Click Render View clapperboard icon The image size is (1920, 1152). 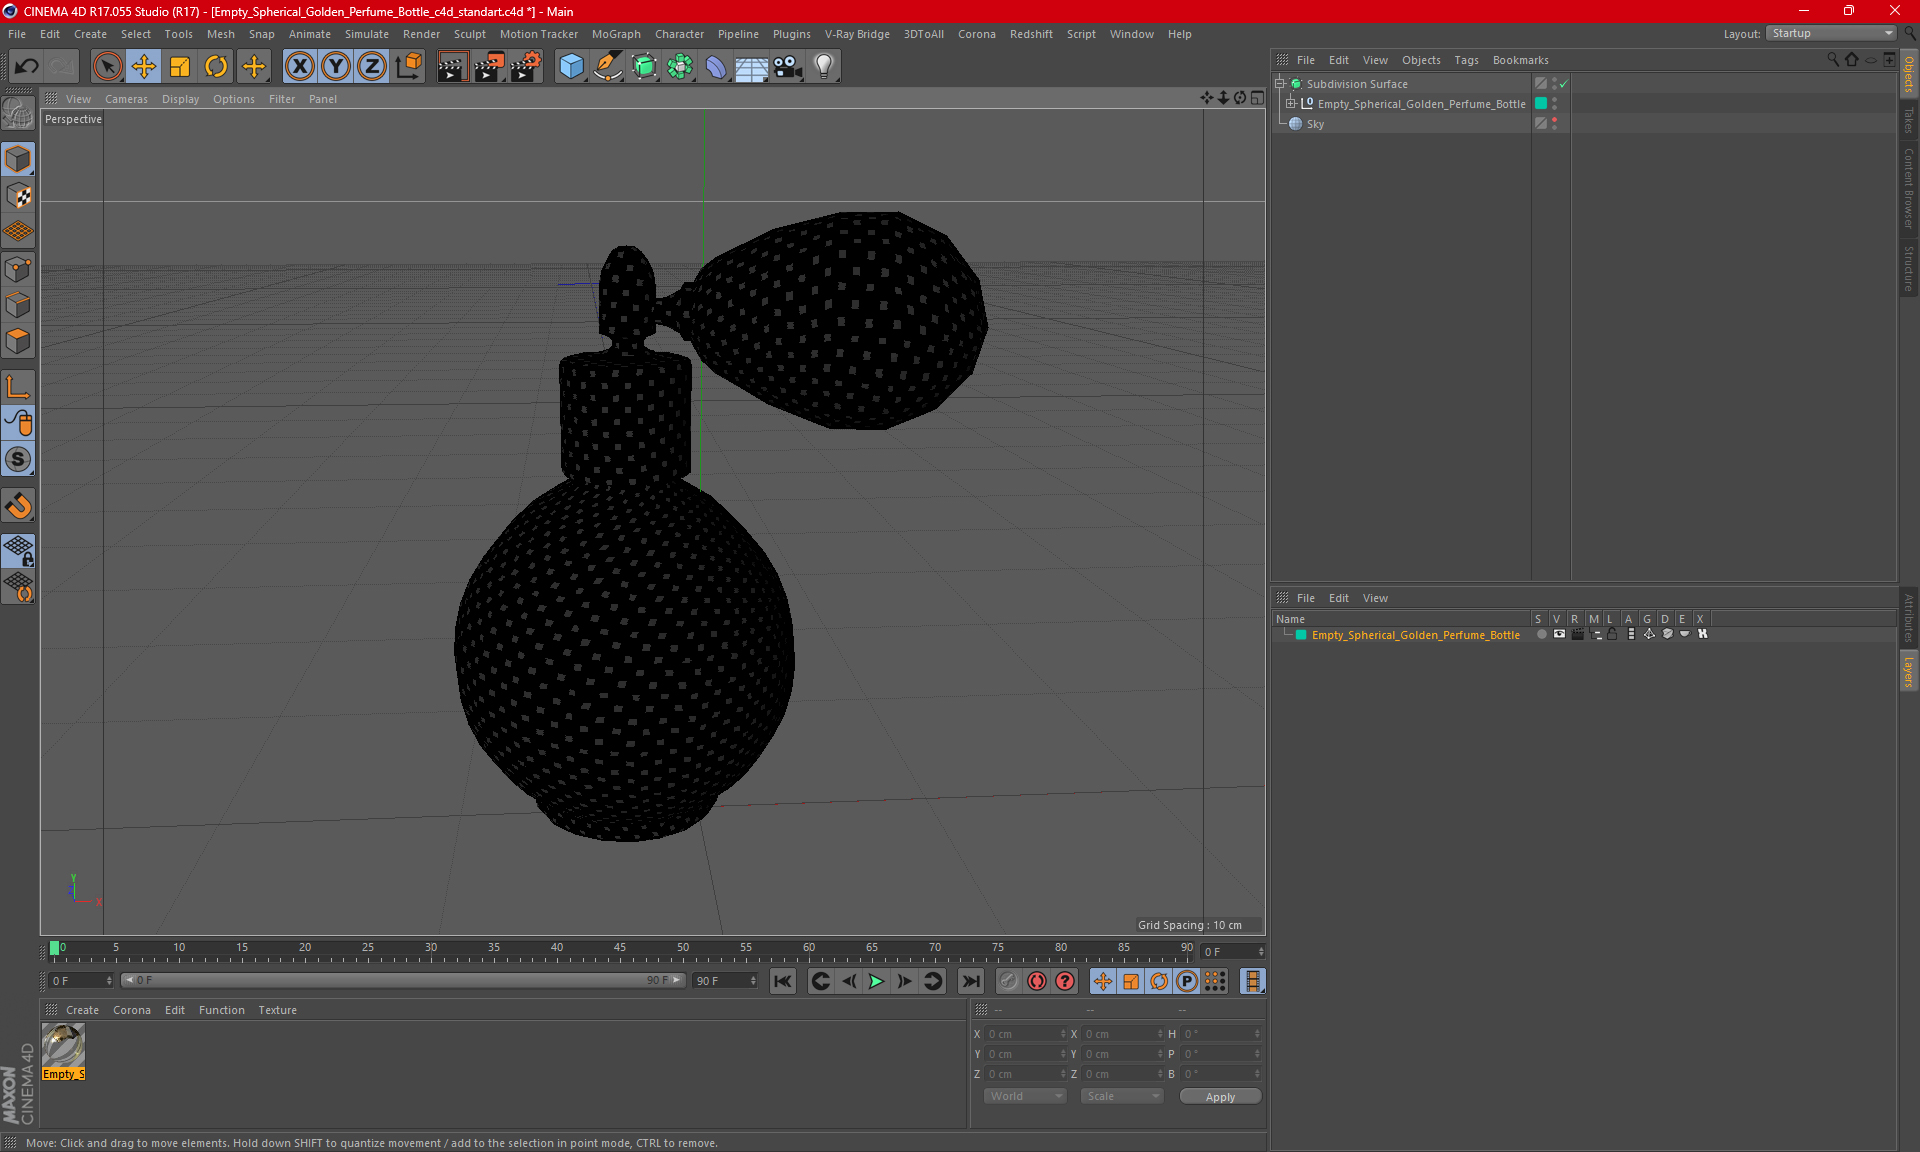pyautogui.click(x=452, y=67)
